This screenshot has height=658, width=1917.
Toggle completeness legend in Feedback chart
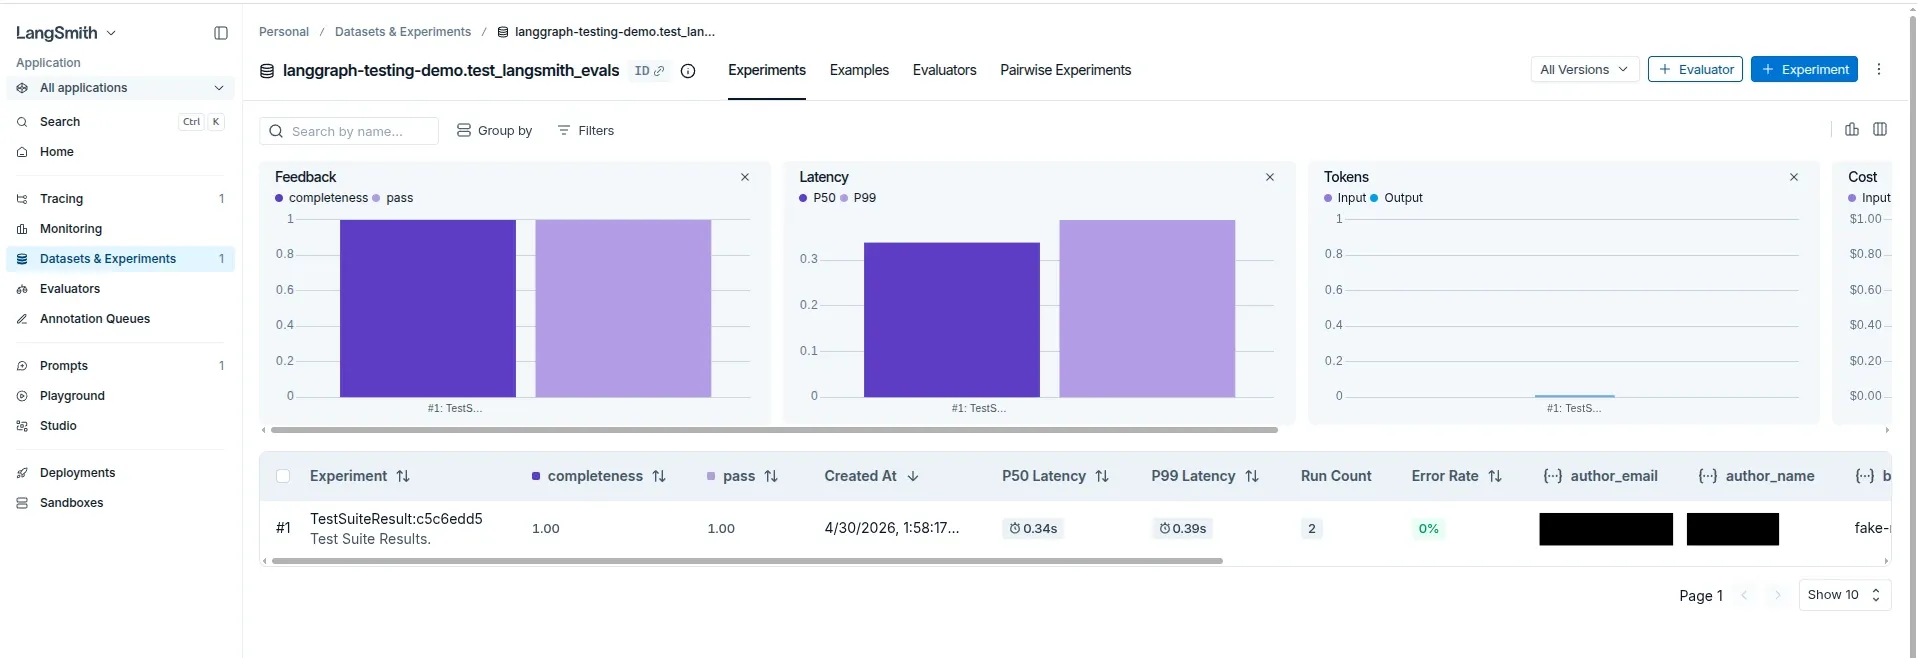click(x=322, y=198)
